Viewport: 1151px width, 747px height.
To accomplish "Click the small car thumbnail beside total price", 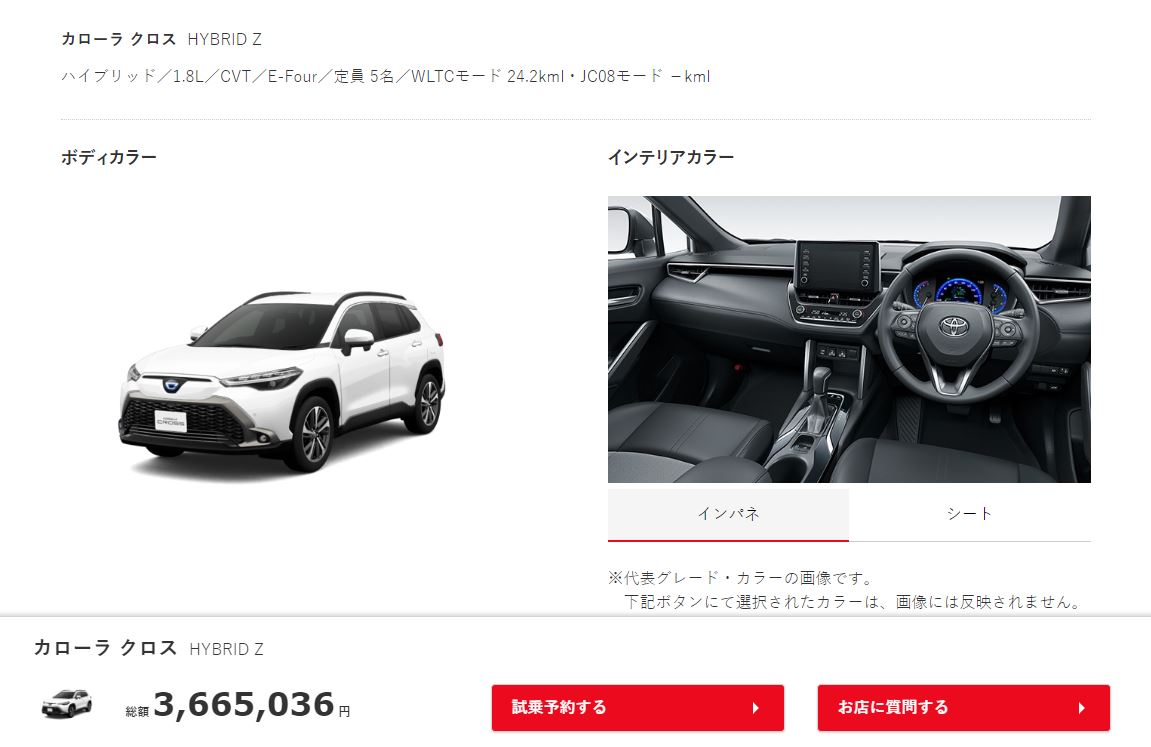I will pyautogui.click(x=67, y=704).
